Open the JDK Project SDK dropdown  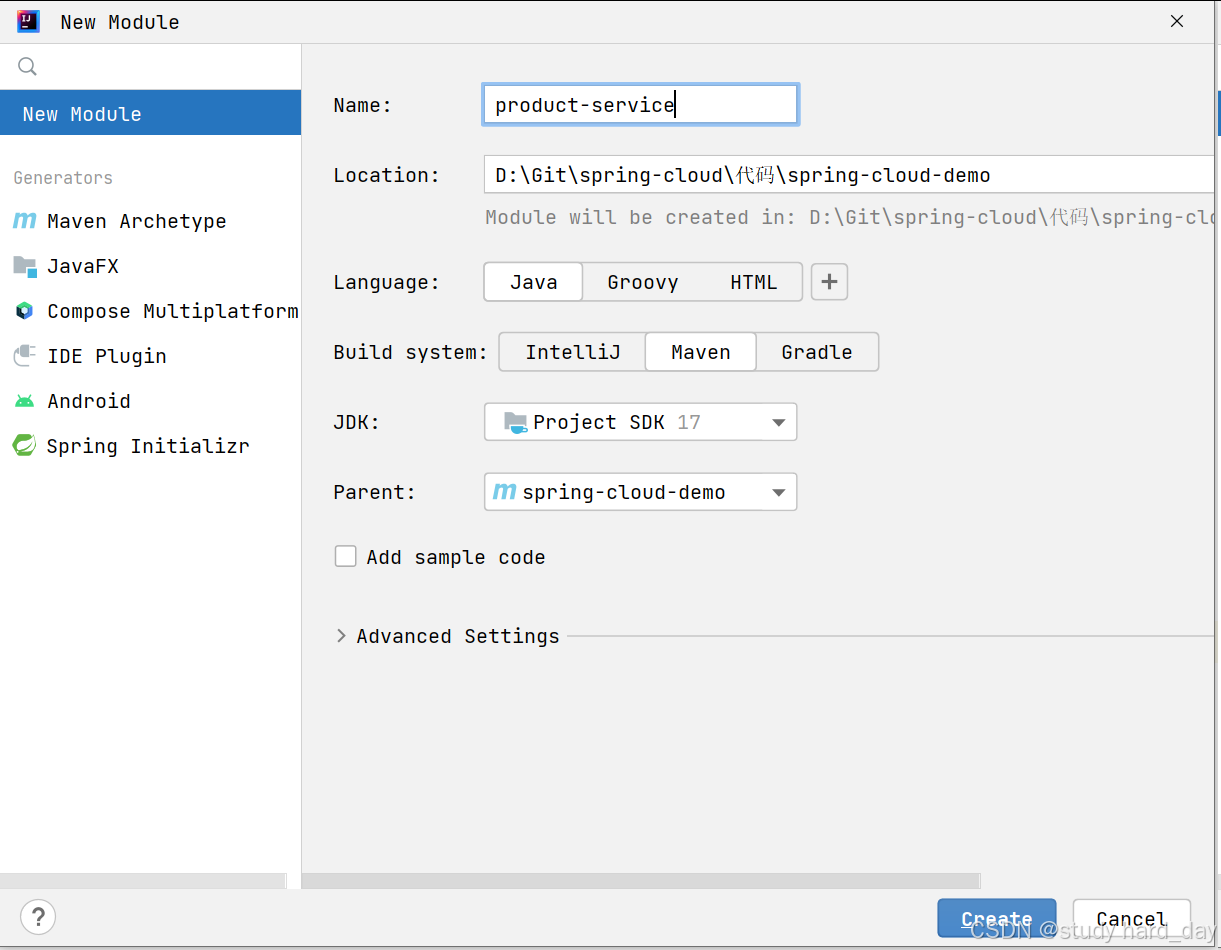click(x=640, y=422)
